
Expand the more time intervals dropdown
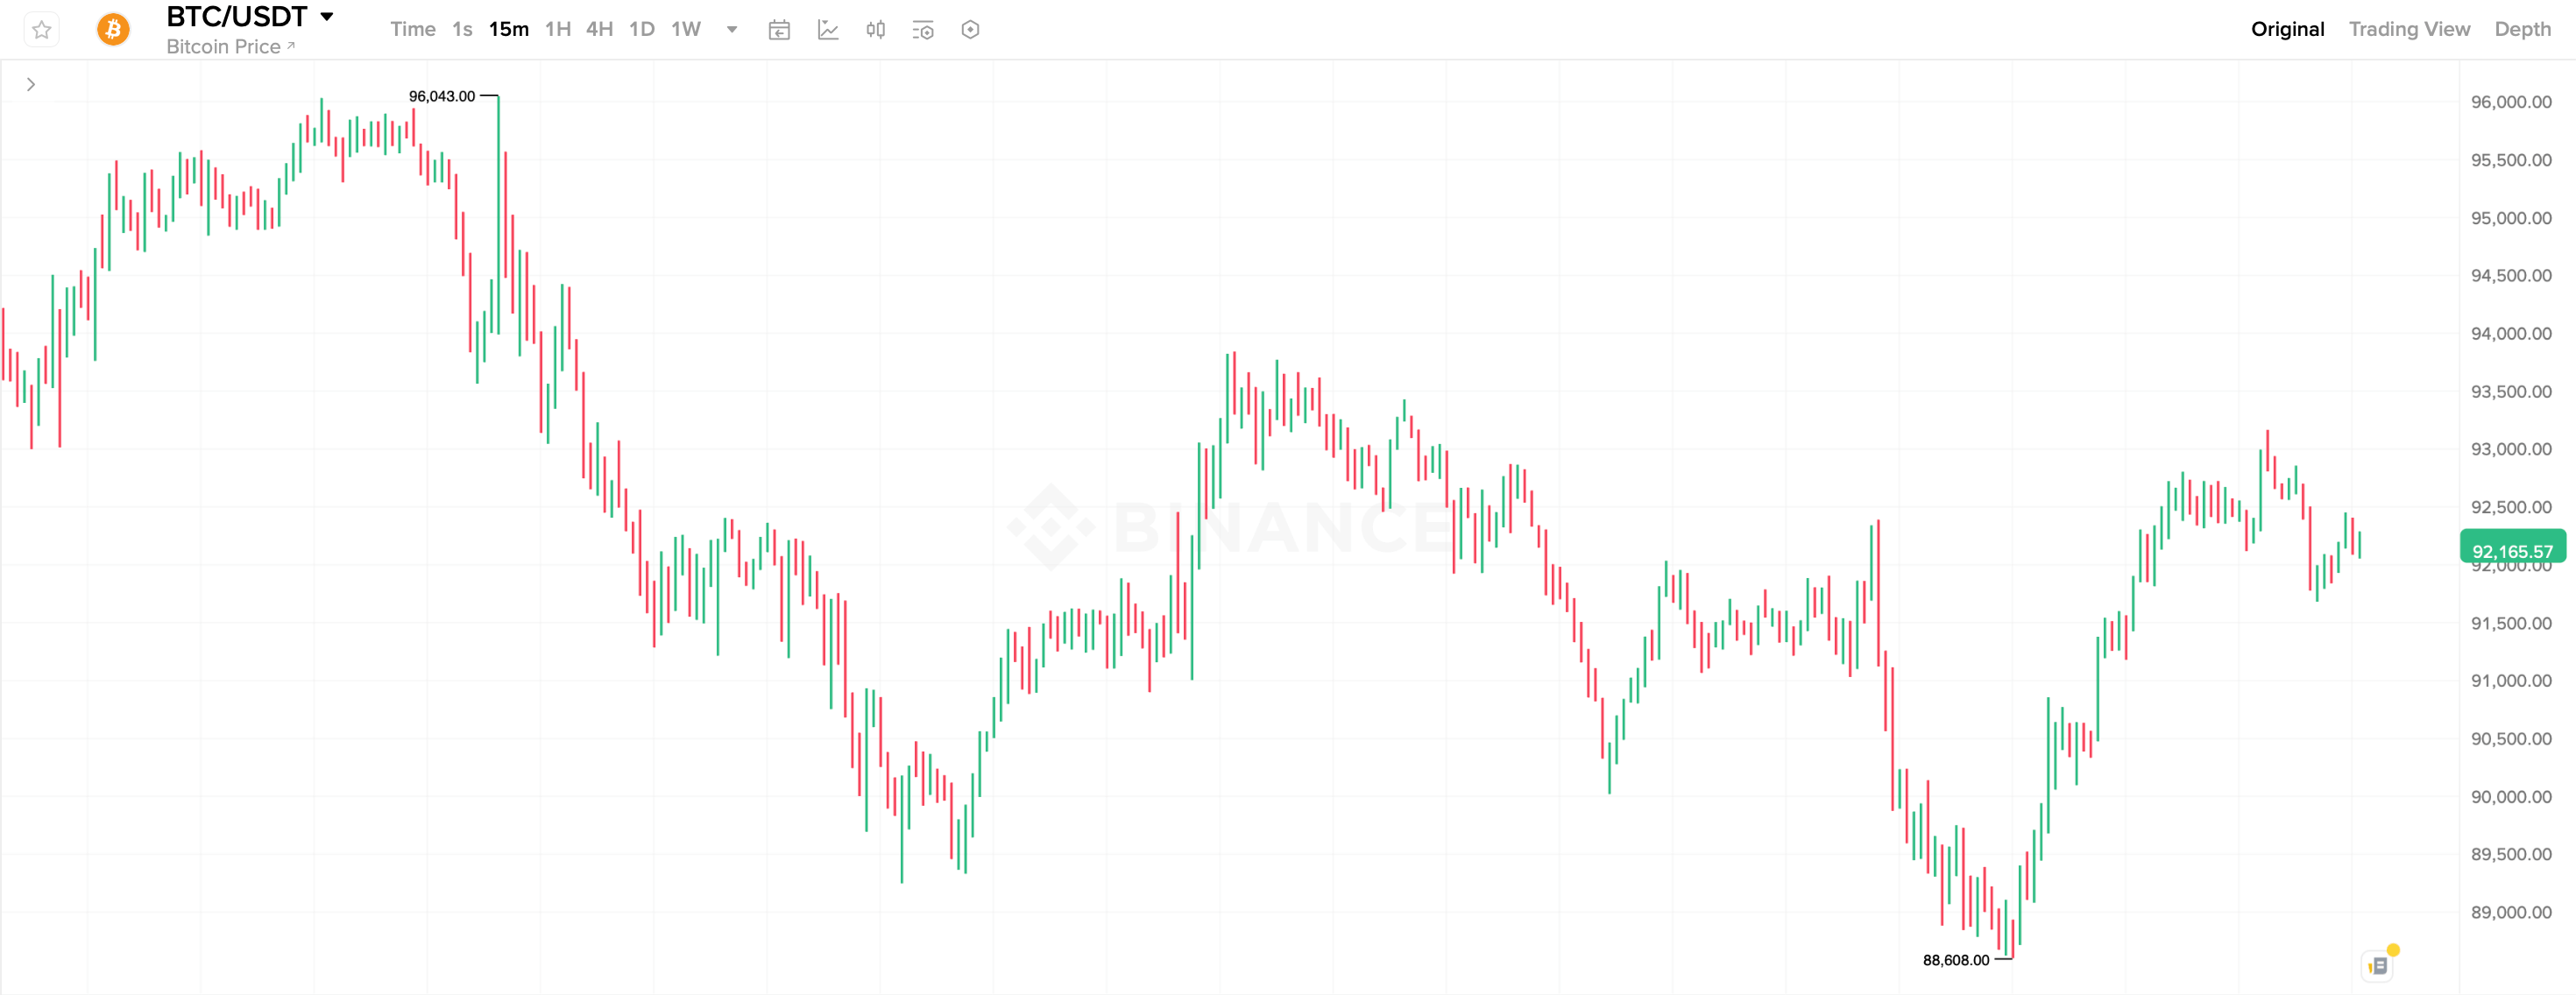point(732,29)
